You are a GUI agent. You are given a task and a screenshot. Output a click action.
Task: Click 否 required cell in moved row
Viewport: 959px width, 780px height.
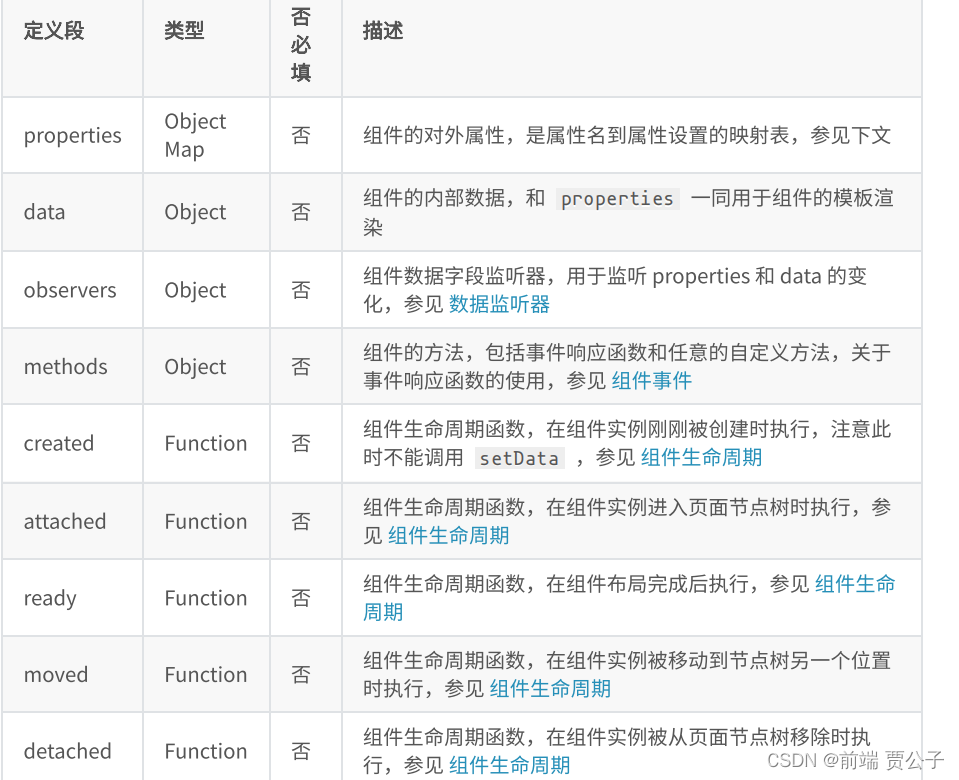click(306, 674)
